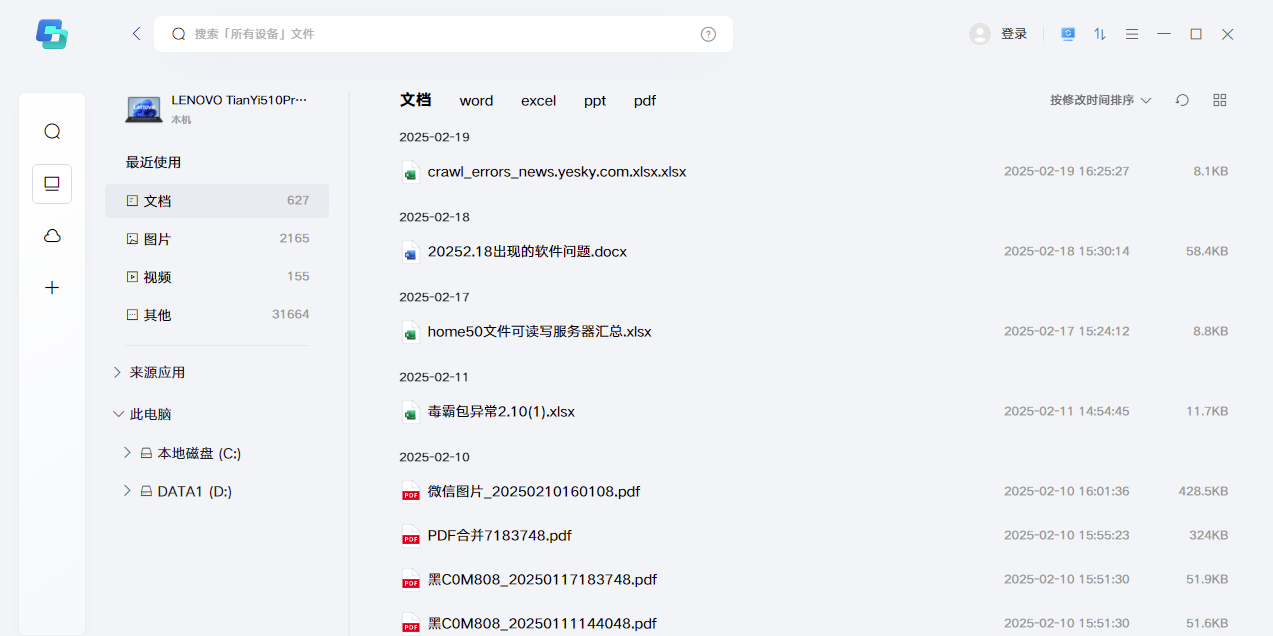
Task: Click the plus icon to add a device
Action: pyautogui.click(x=51, y=288)
